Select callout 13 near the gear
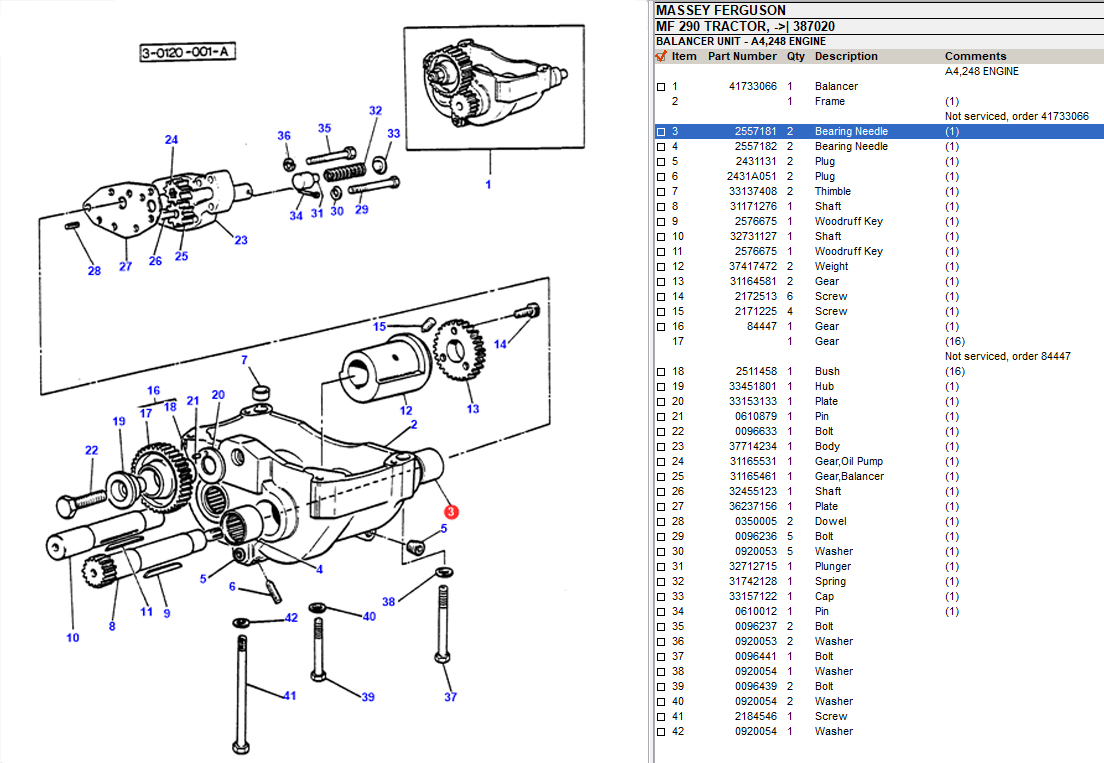Viewport: 1104px width, 763px height. pos(472,408)
